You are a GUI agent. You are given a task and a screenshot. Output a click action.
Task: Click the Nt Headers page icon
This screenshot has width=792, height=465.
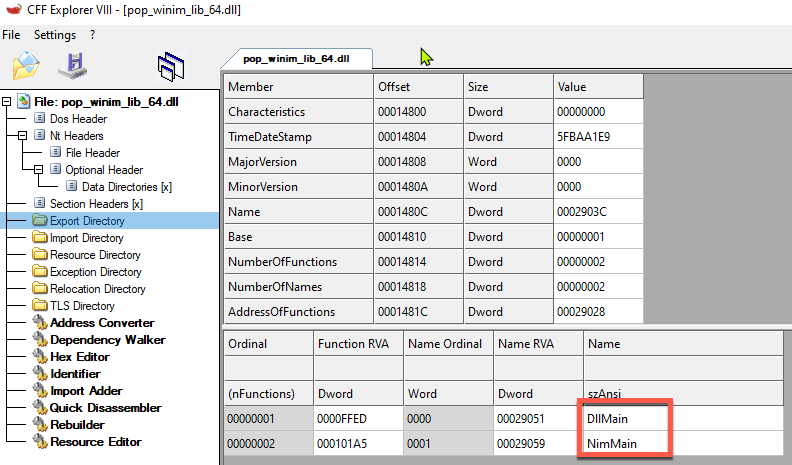[39, 135]
